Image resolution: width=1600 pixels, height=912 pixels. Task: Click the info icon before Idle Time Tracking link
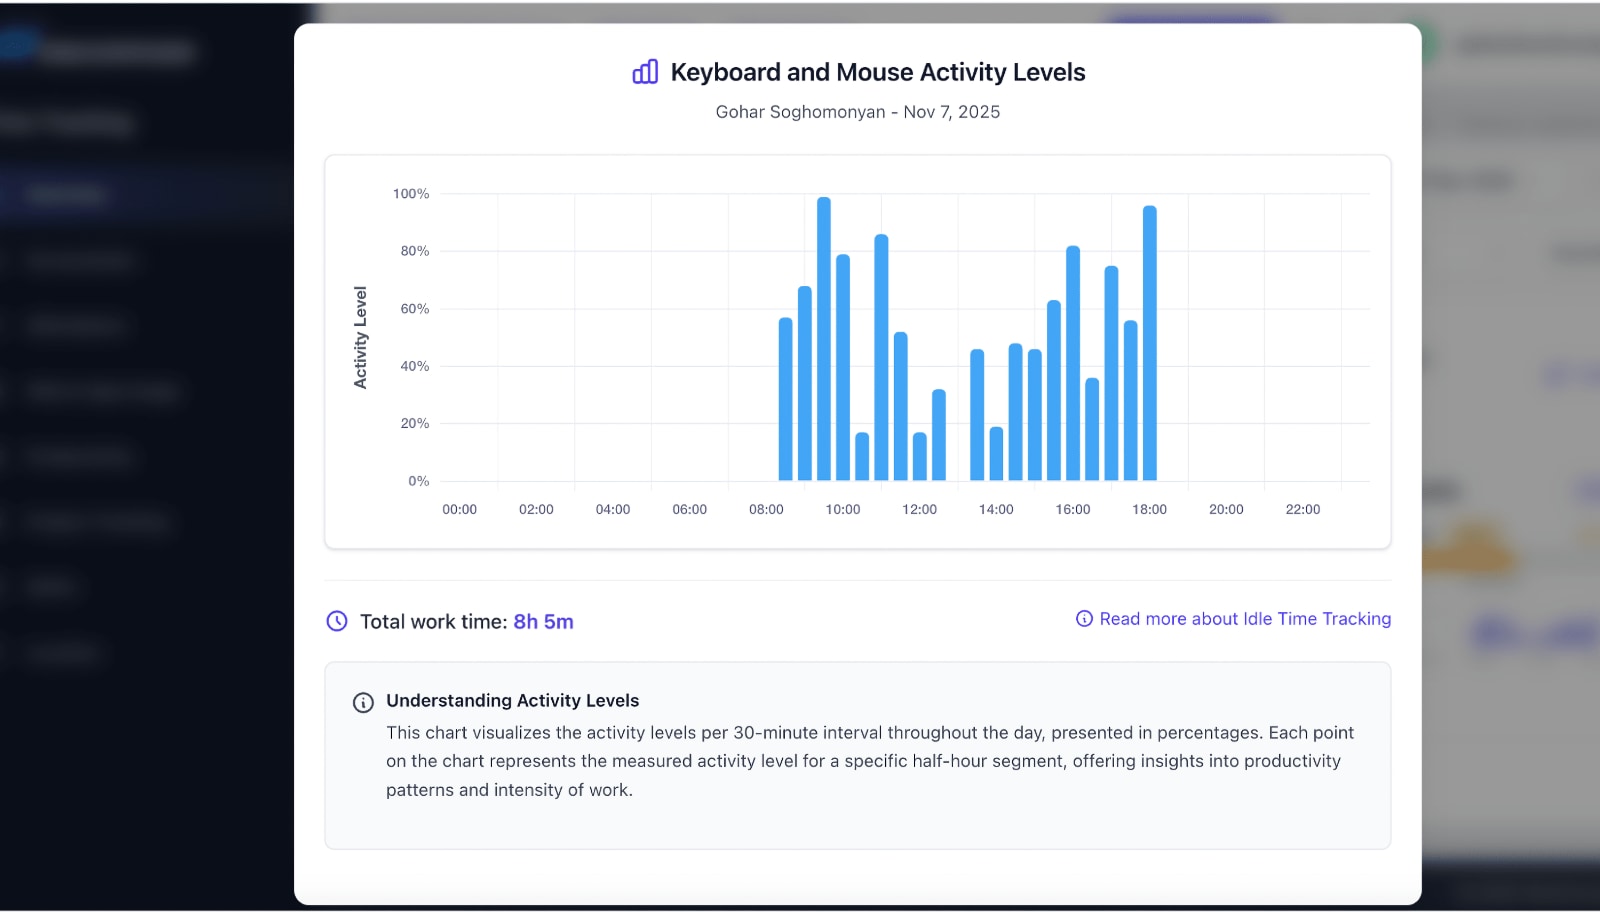1084,619
